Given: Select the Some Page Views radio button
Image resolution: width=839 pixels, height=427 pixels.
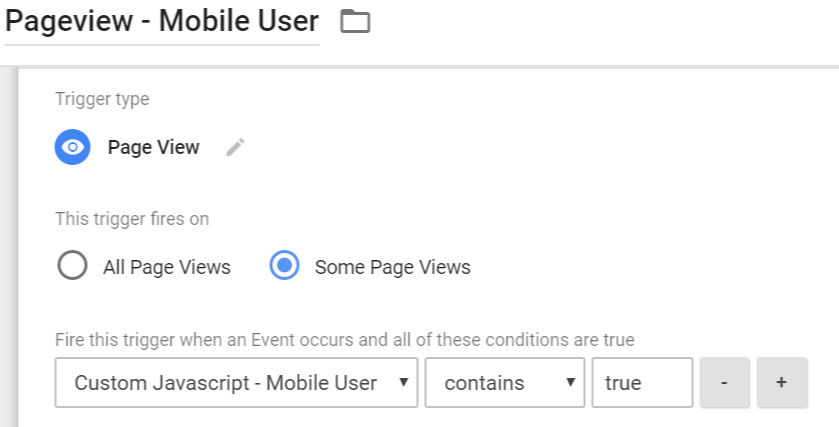Looking at the screenshot, I should pos(284,267).
